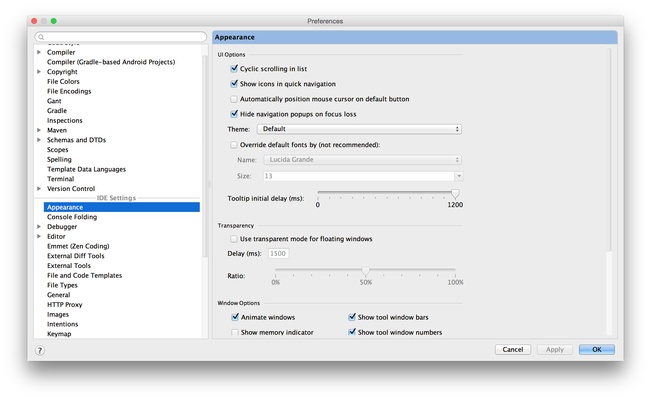Expand the Maven tree node
Viewport: 651px width, 400px height.
click(x=39, y=130)
